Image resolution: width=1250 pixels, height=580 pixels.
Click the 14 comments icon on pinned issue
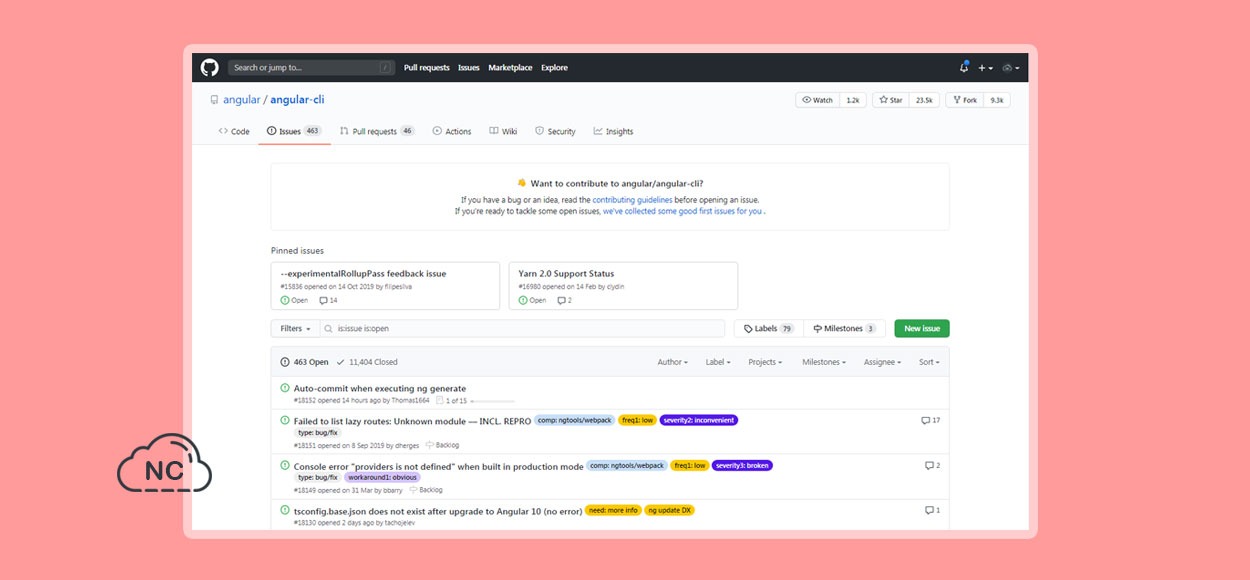click(x=328, y=301)
